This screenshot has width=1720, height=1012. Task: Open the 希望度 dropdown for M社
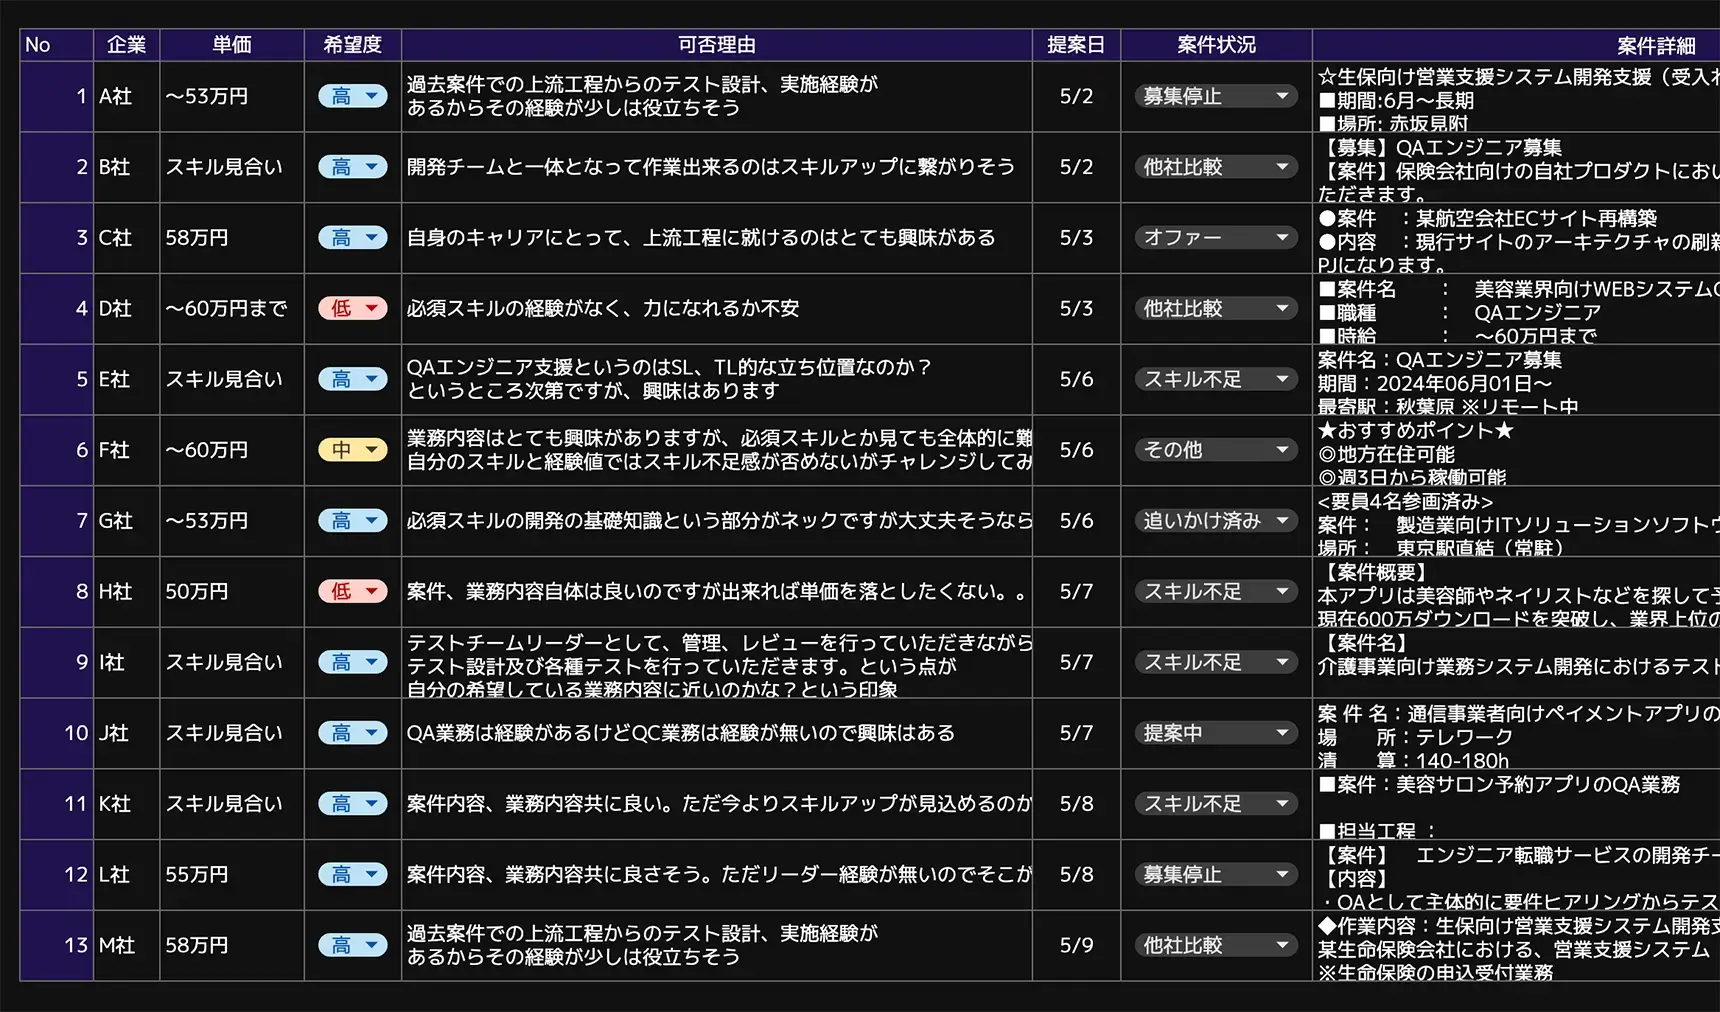[353, 945]
